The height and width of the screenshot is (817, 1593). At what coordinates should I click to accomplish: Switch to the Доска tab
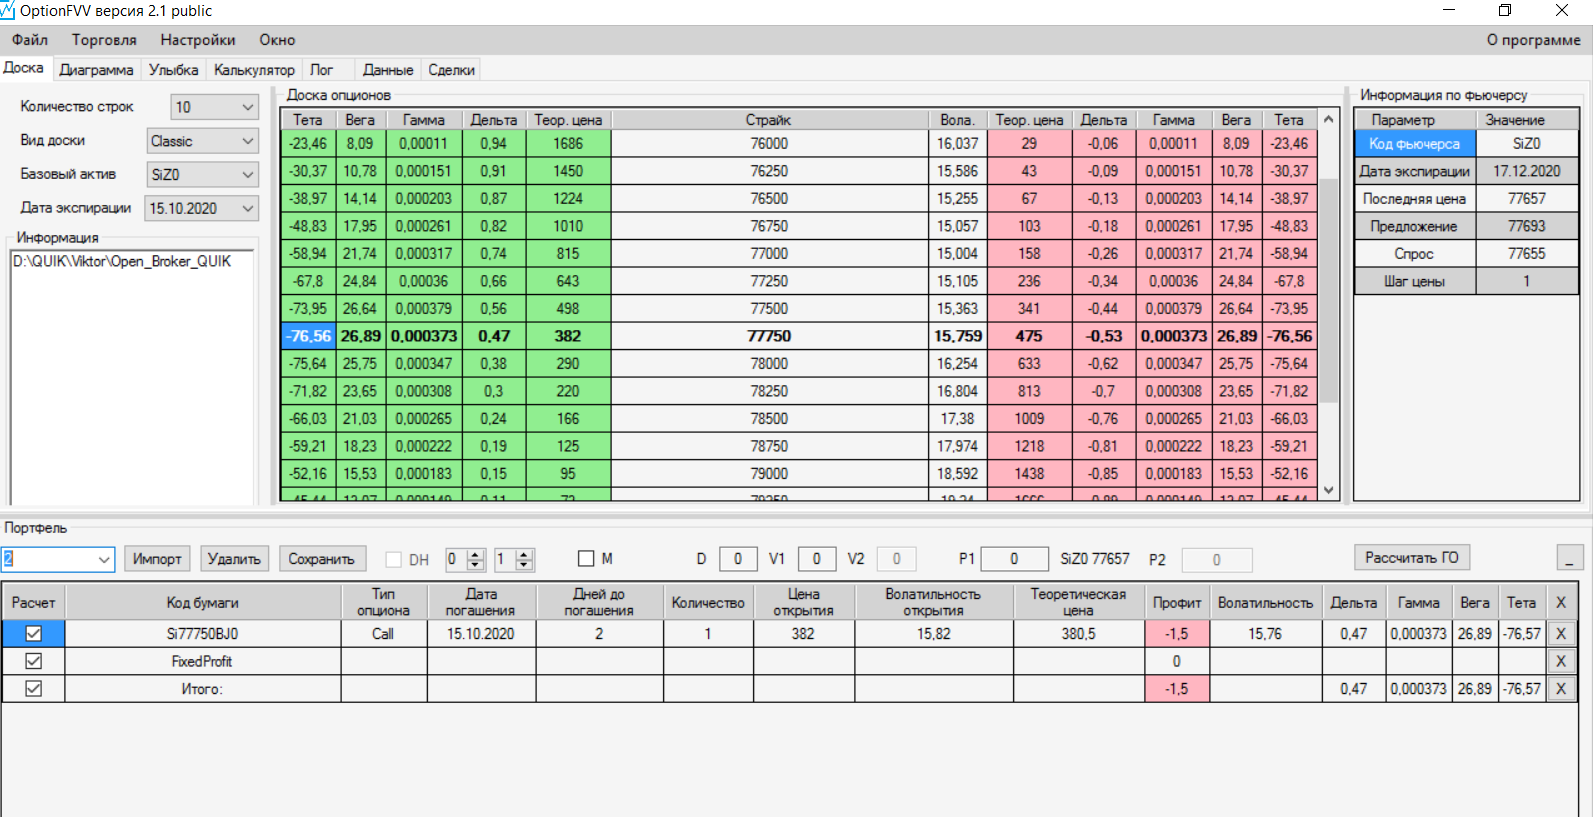click(x=24, y=68)
